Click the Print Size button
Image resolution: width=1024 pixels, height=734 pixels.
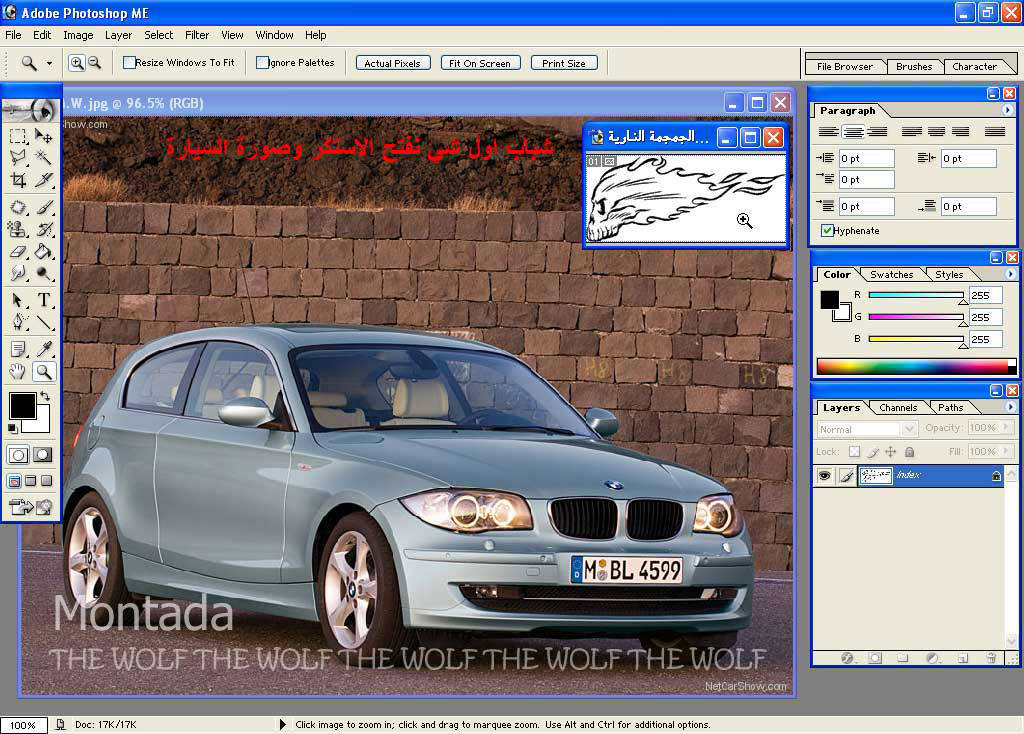564,63
